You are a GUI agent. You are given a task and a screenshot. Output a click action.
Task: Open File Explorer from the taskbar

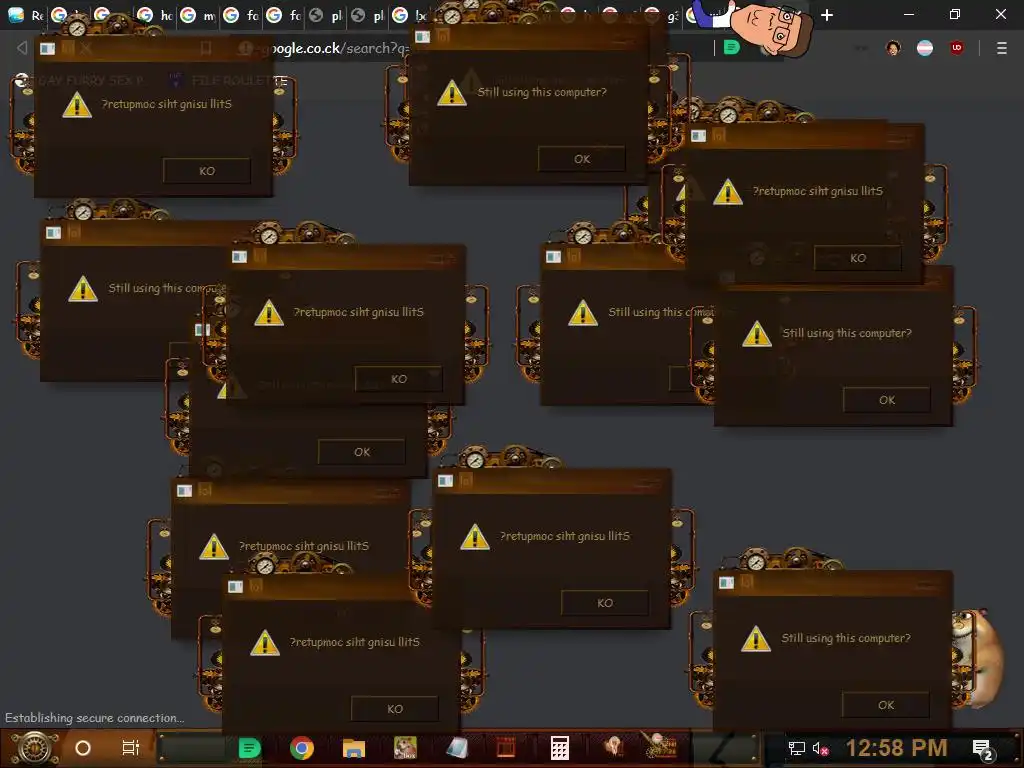coord(353,748)
